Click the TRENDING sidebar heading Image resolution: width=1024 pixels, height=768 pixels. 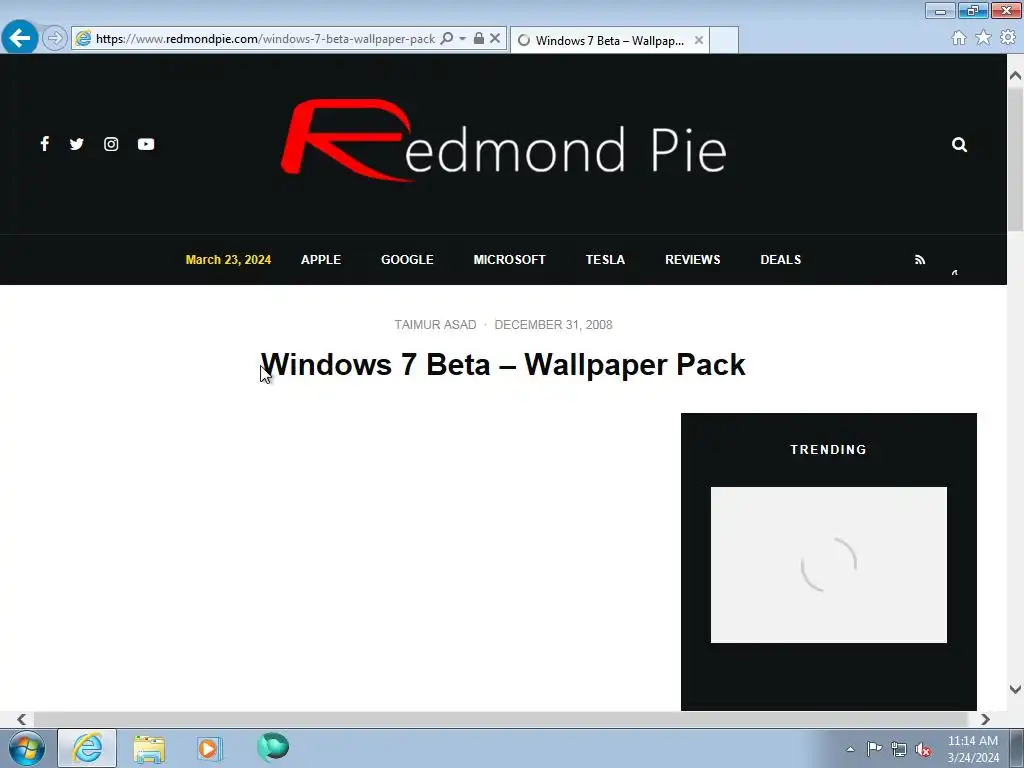(x=828, y=449)
